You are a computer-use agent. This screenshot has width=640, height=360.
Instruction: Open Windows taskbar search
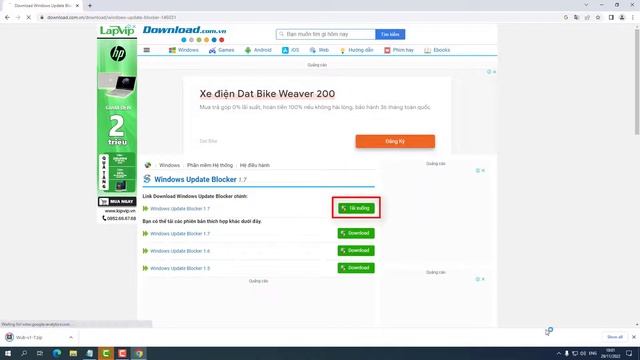[x=24, y=353]
